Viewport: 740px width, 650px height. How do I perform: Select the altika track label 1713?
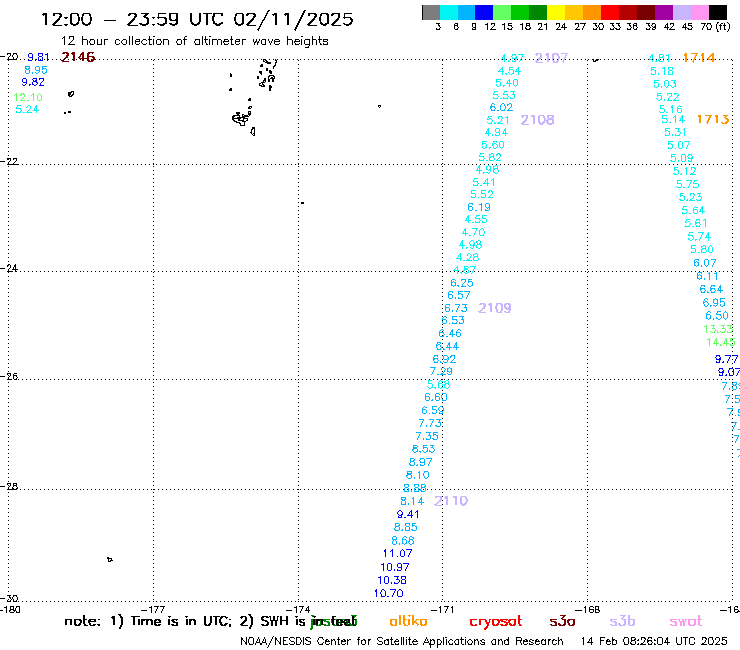pos(713,119)
